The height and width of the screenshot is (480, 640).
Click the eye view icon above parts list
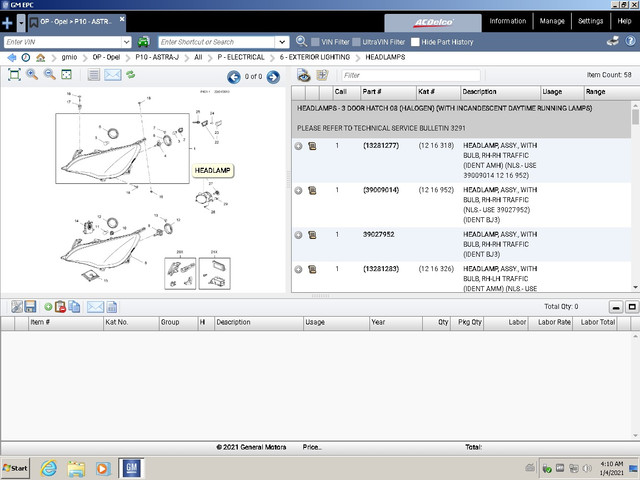tap(303, 75)
